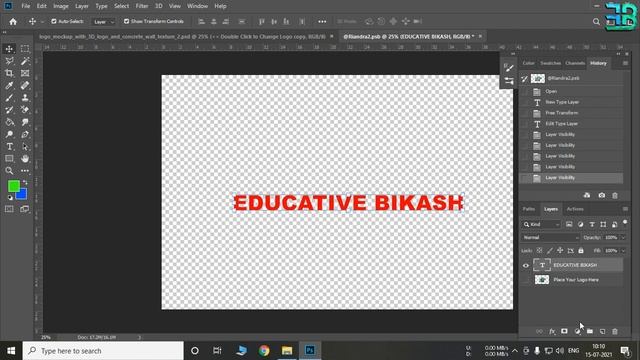Select the Dodge tool
640x360 pixels.
tap(9, 134)
